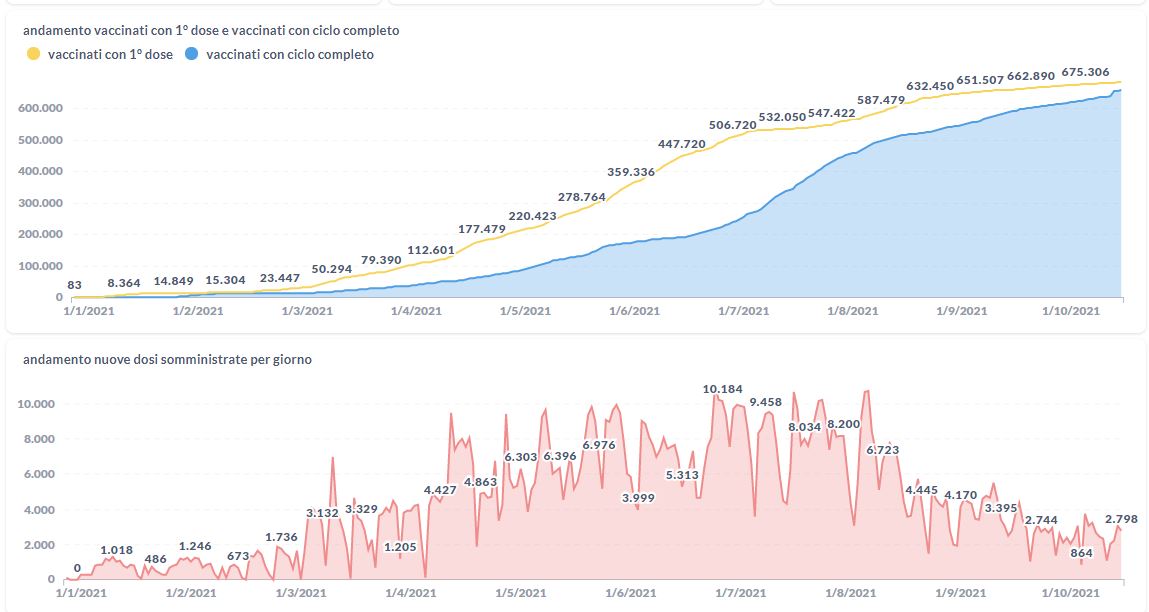This screenshot has height=612, width=1149.
Task: Select the 83 data label at the start of the top chart
Action: [x=75, y=285]
